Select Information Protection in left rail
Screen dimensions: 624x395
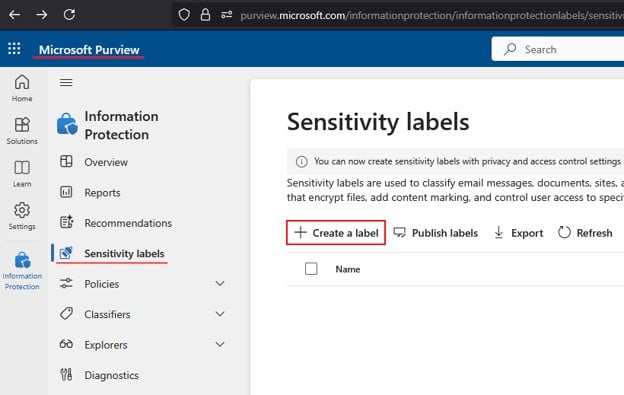tap(22, 271)
